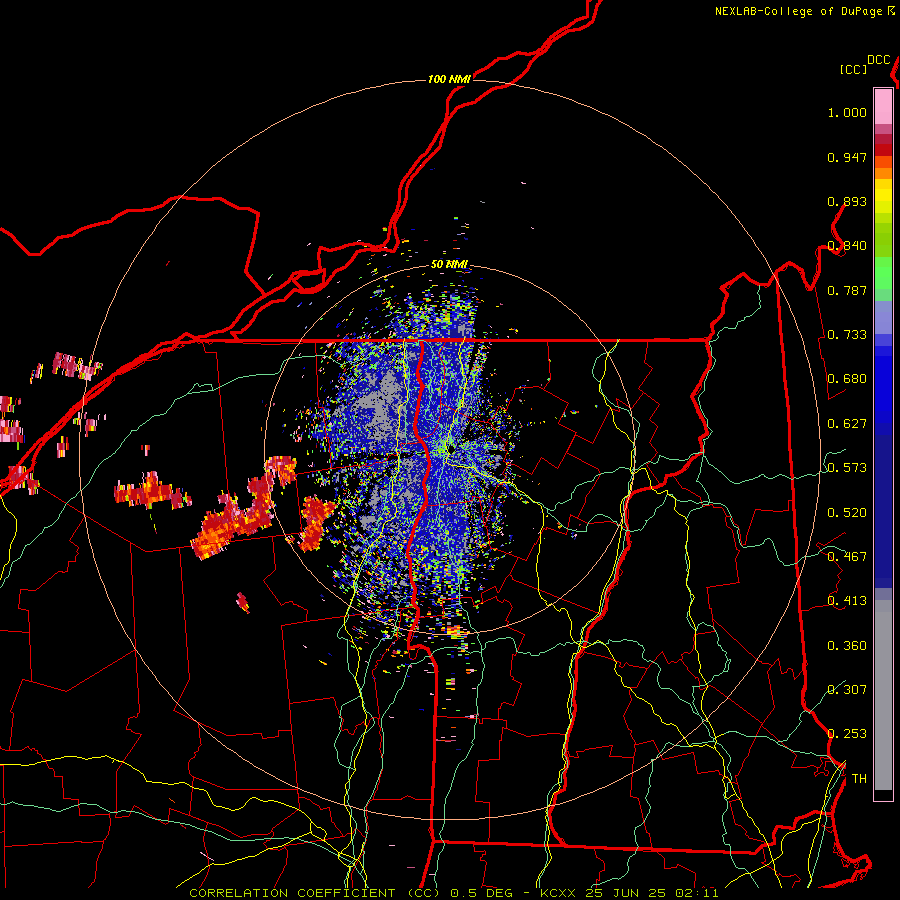The image size is (900, 900).
Task: Click the KCXX radar site center marker
Action: [x=452, y=449]
